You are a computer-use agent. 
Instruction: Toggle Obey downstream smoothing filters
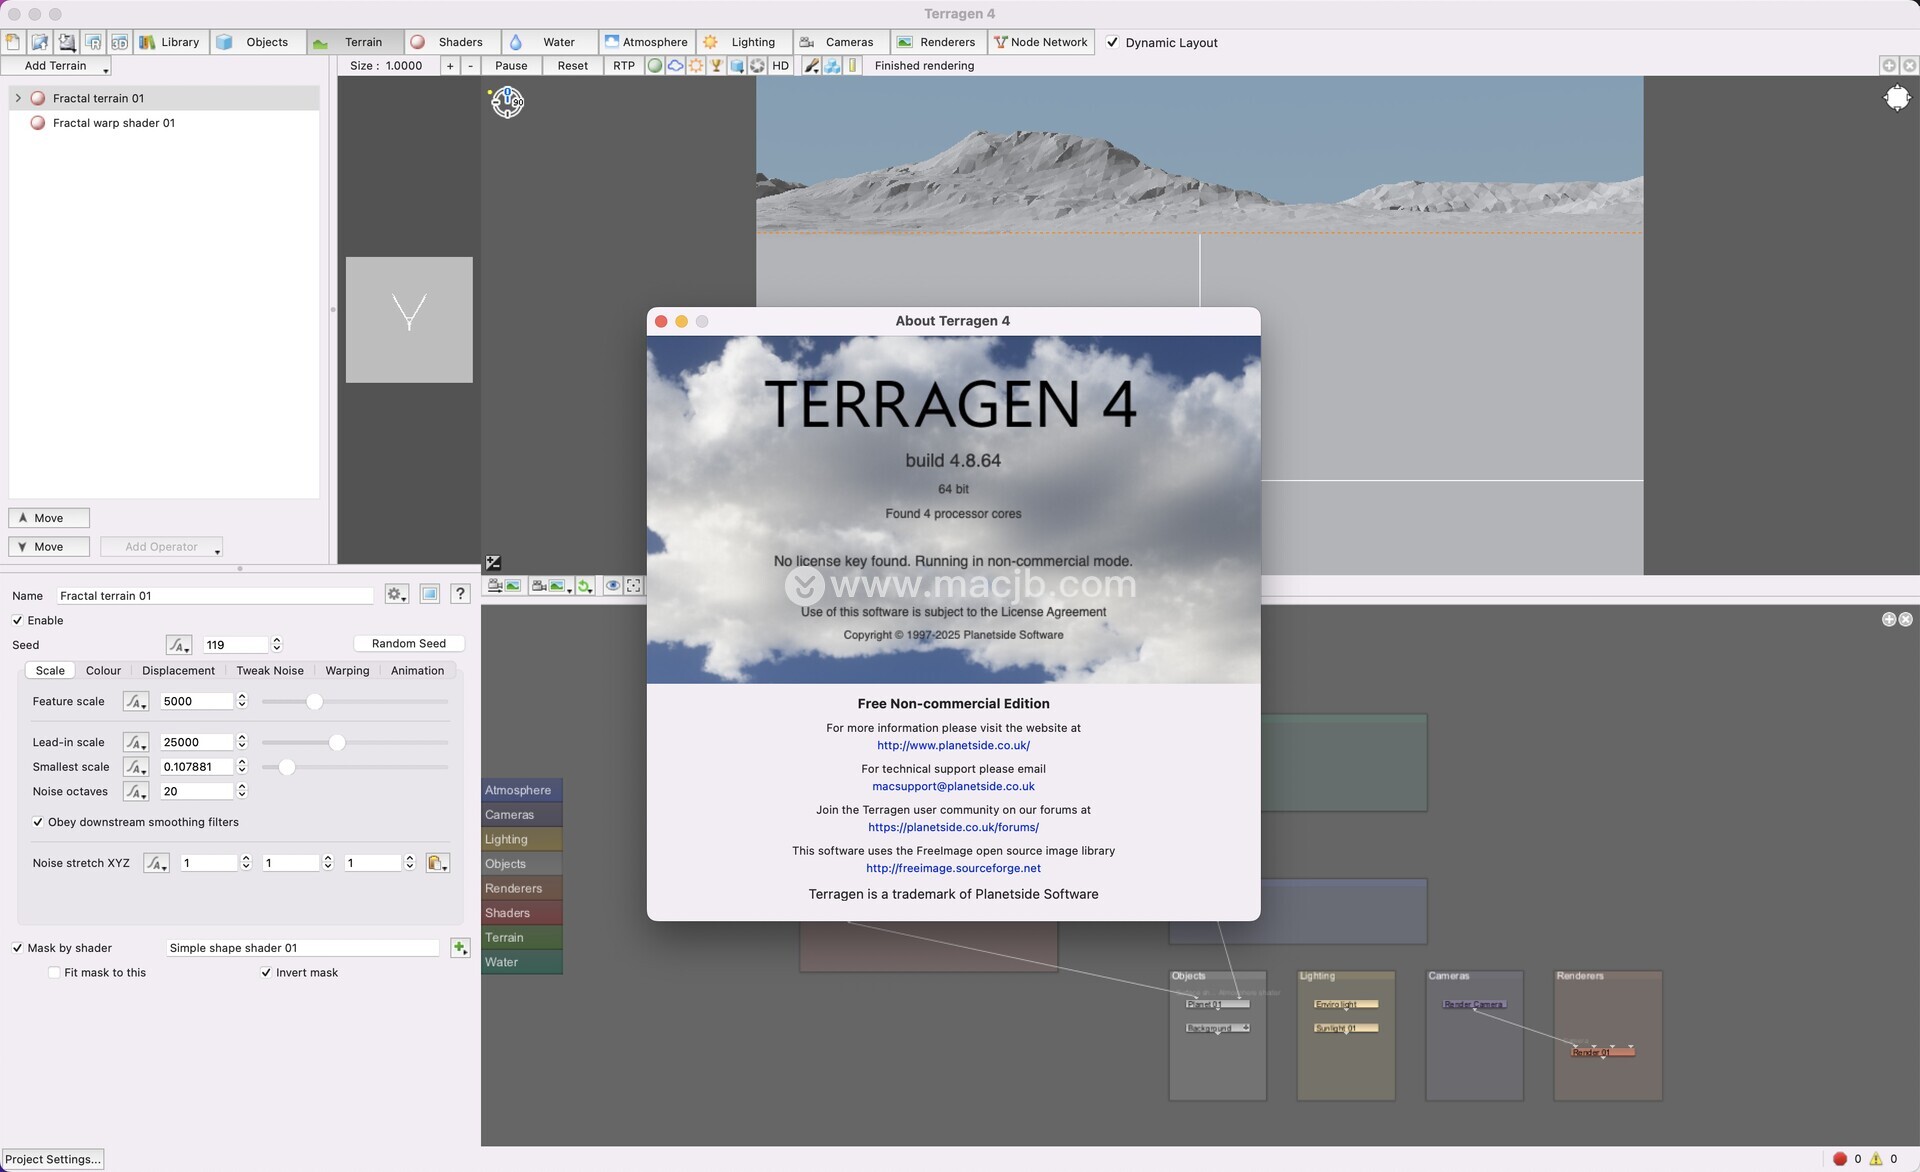click(38, 822)
